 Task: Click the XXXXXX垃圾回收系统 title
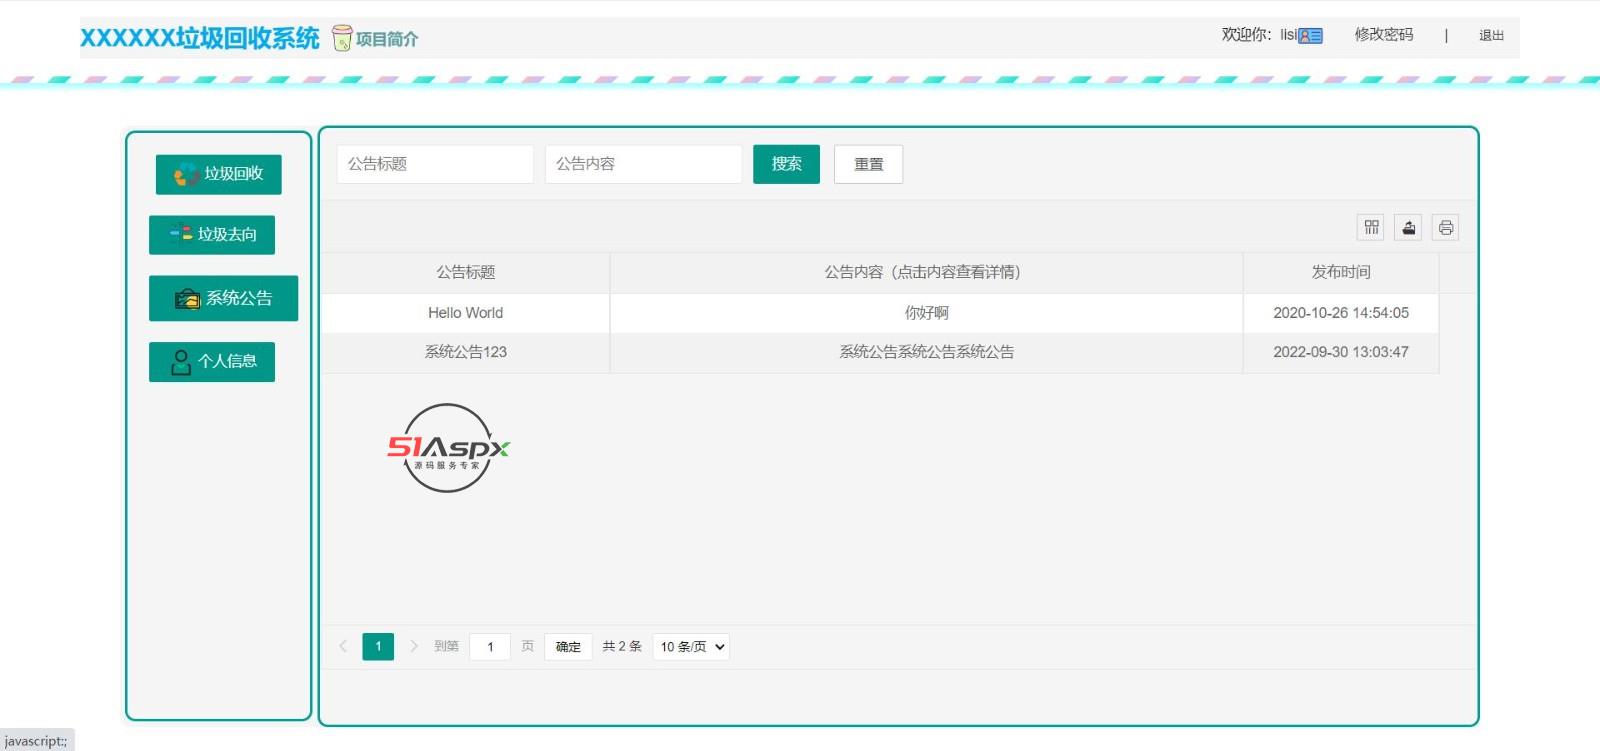(200, 38)
